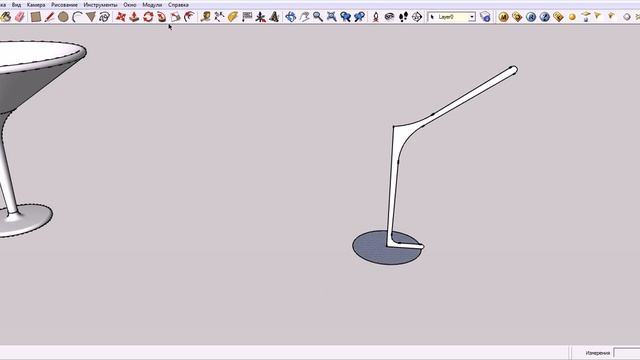The height and width of the screenshot is (360, 640).
Task: Open the Рисование menu
Action: click(64, 5)
